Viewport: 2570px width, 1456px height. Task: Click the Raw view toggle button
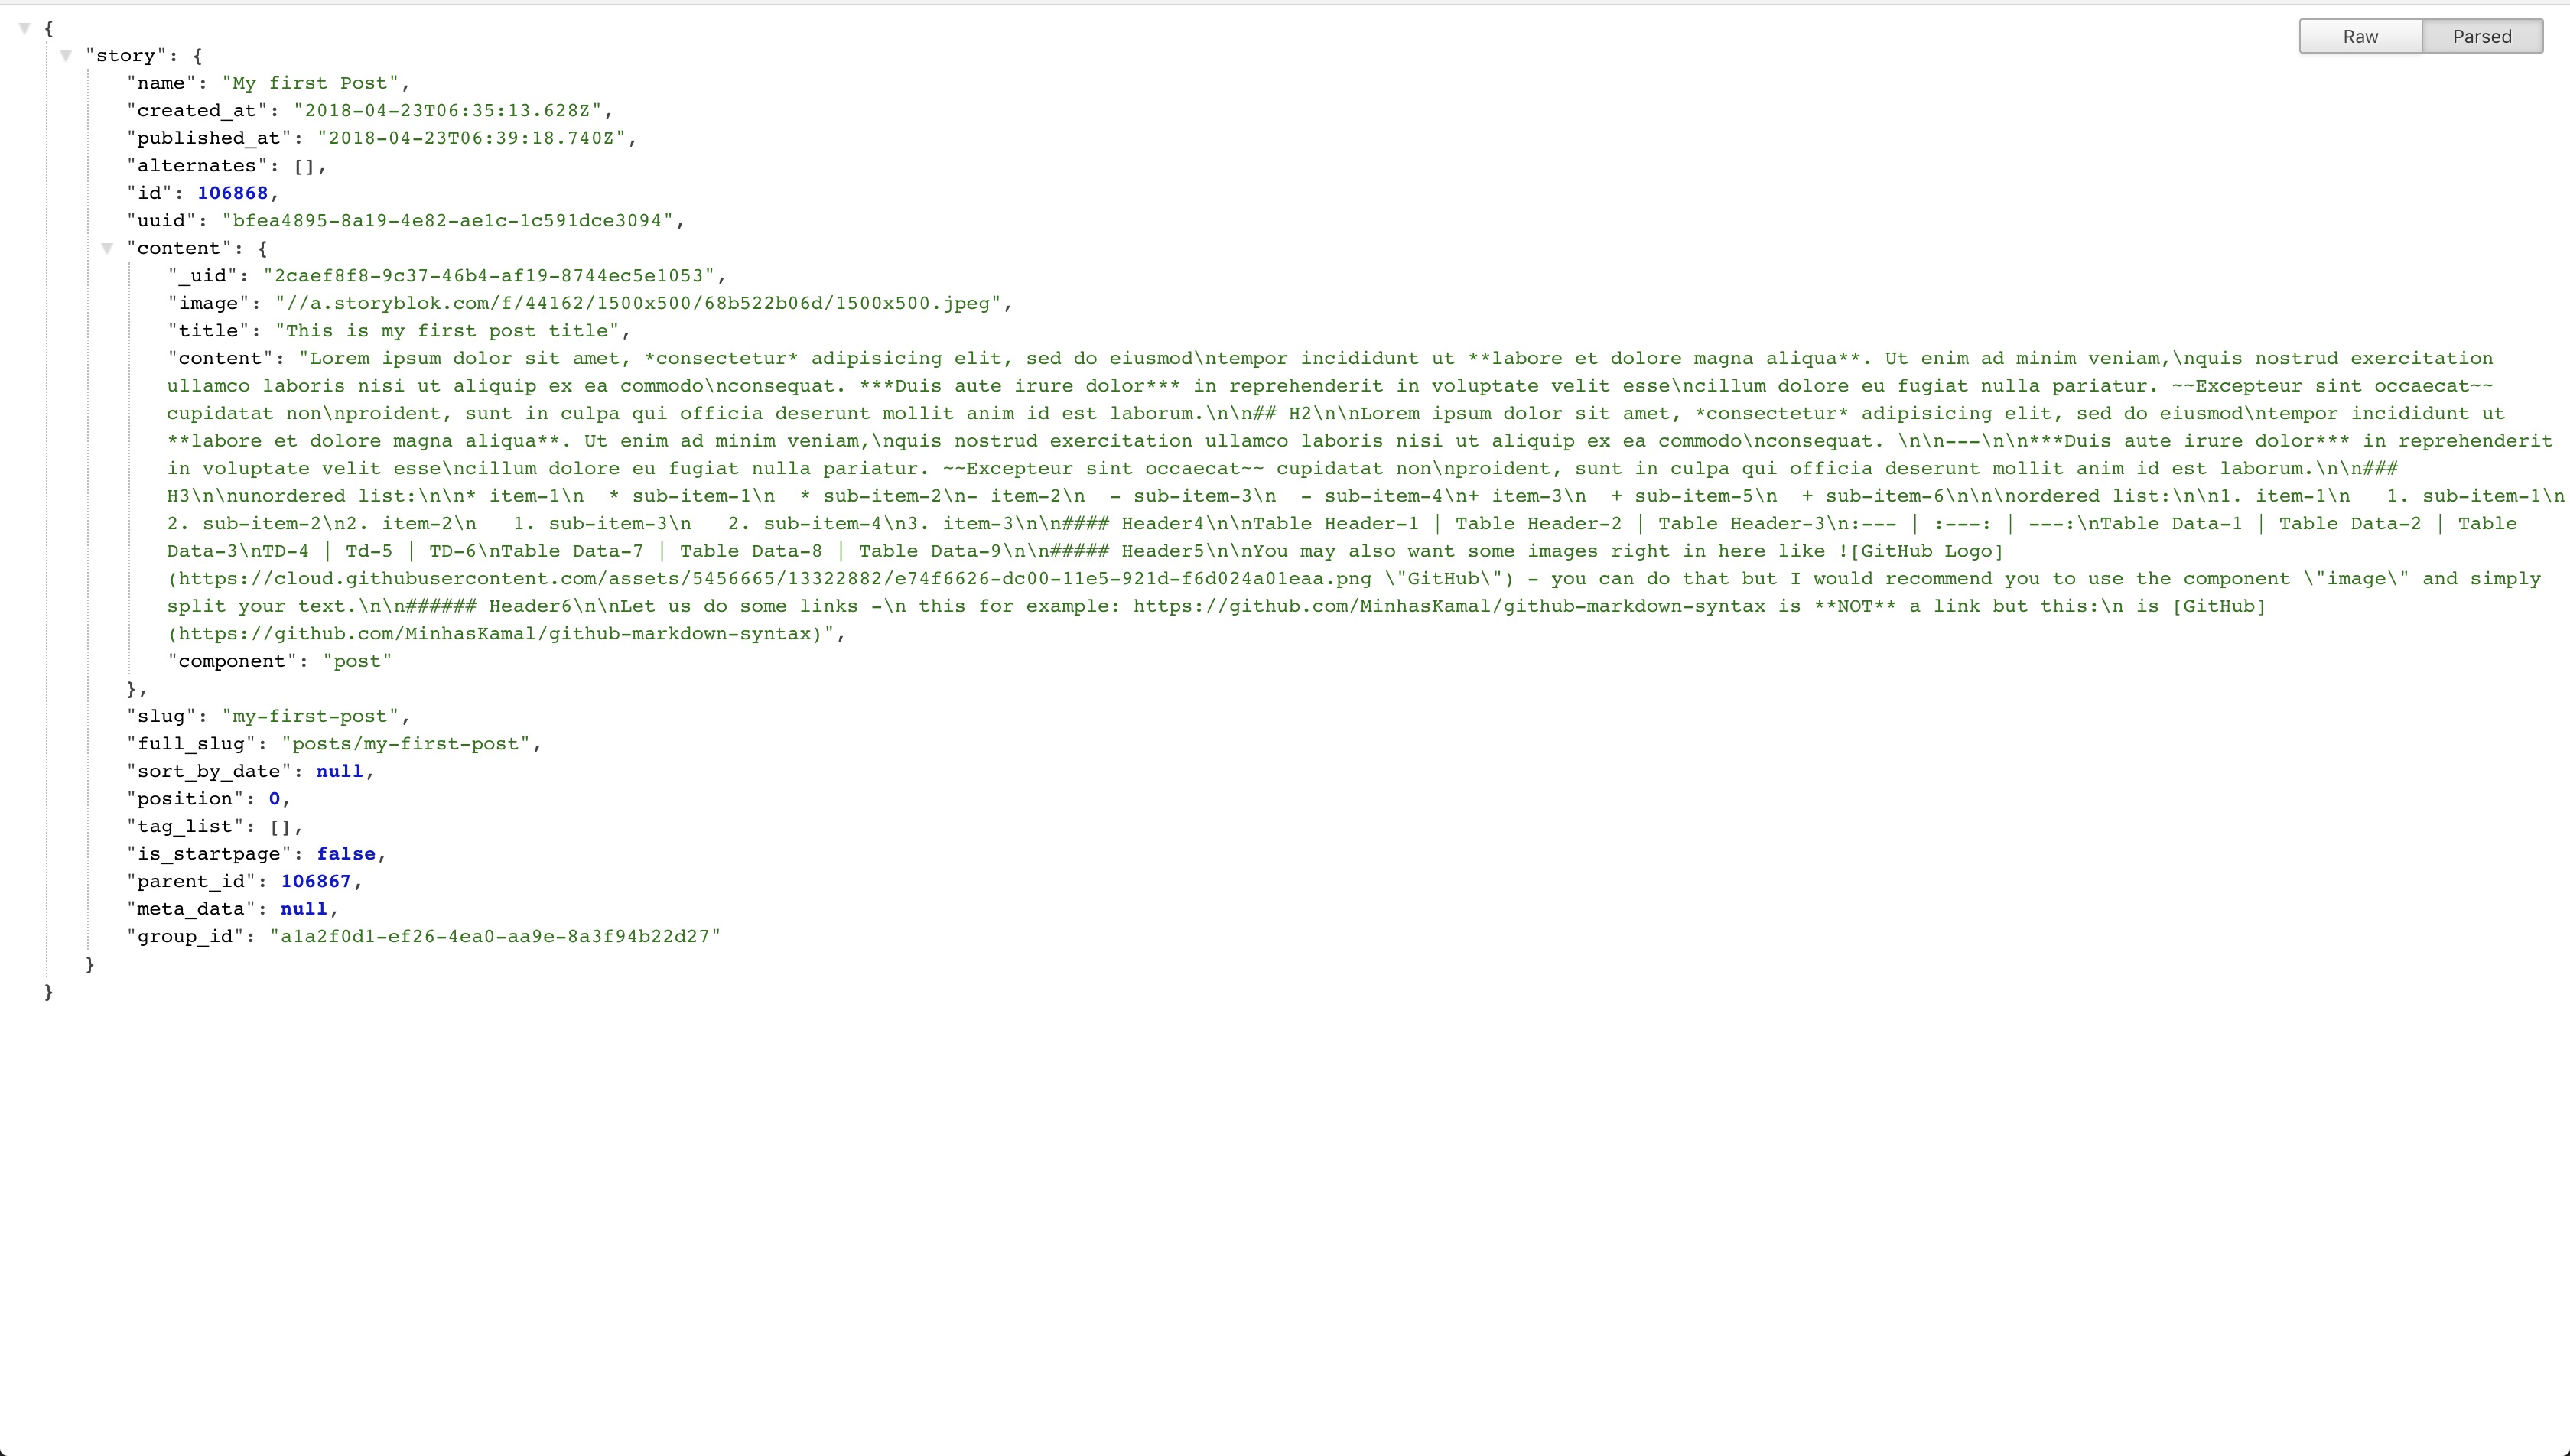(x=2362, y=37)
